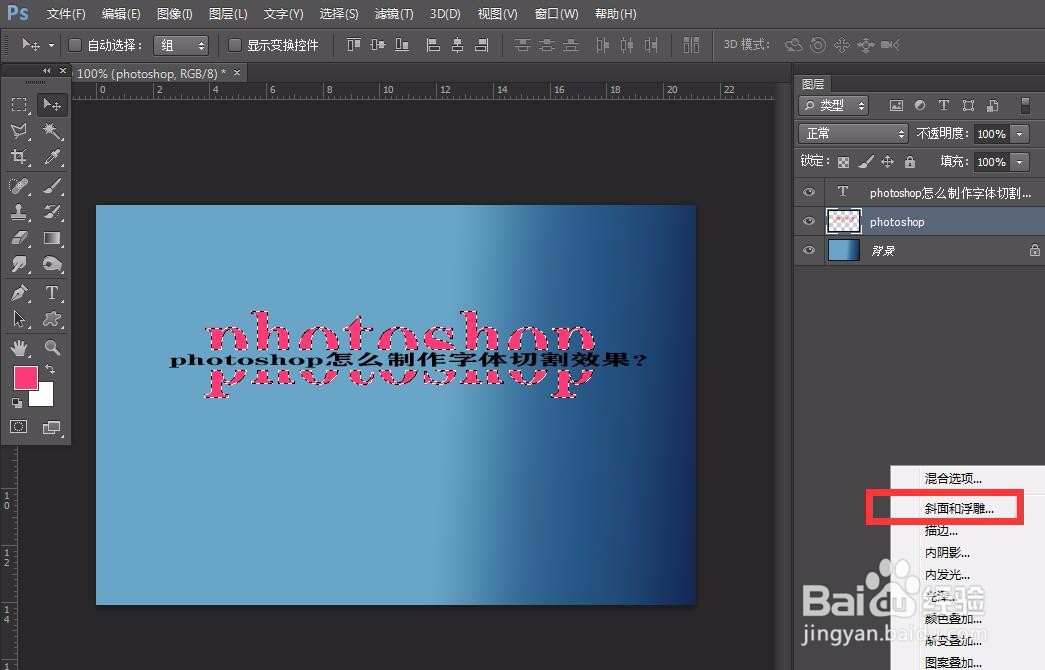Click the pink foreground color swatch

tap(25, 378)
